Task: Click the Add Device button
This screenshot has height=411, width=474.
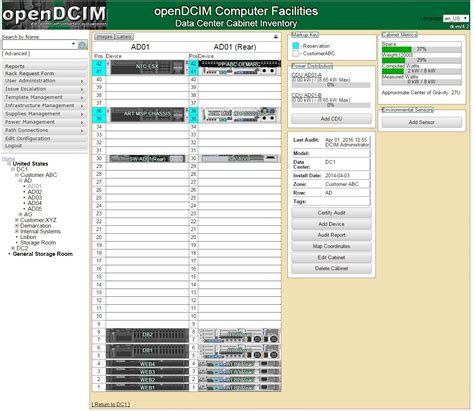Action: tap(331, 224)
